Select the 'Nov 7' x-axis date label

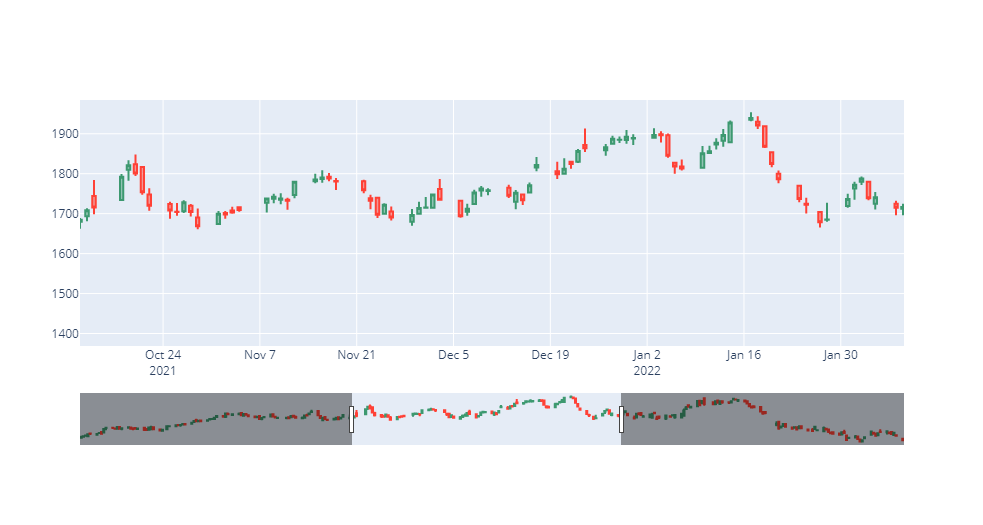(x=259, y=355)
